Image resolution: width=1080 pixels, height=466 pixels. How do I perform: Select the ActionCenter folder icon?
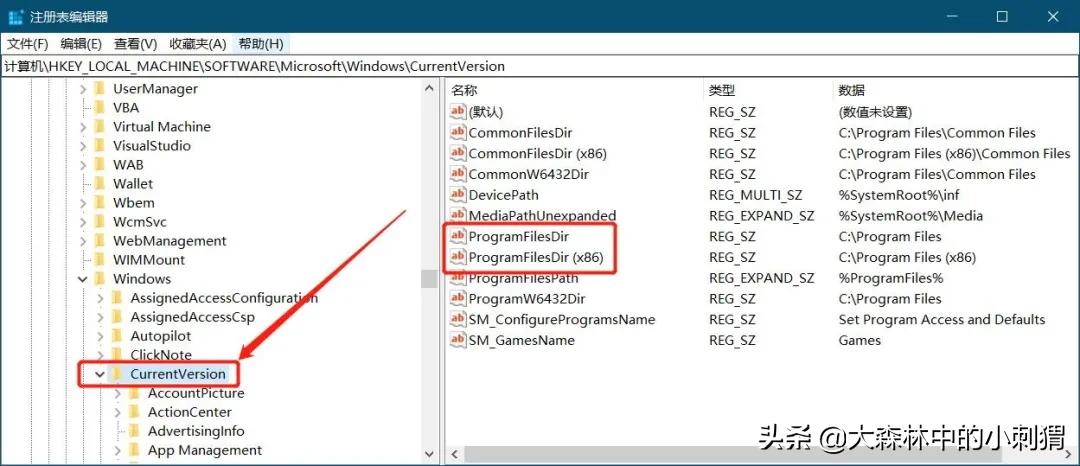coord(134,412)
